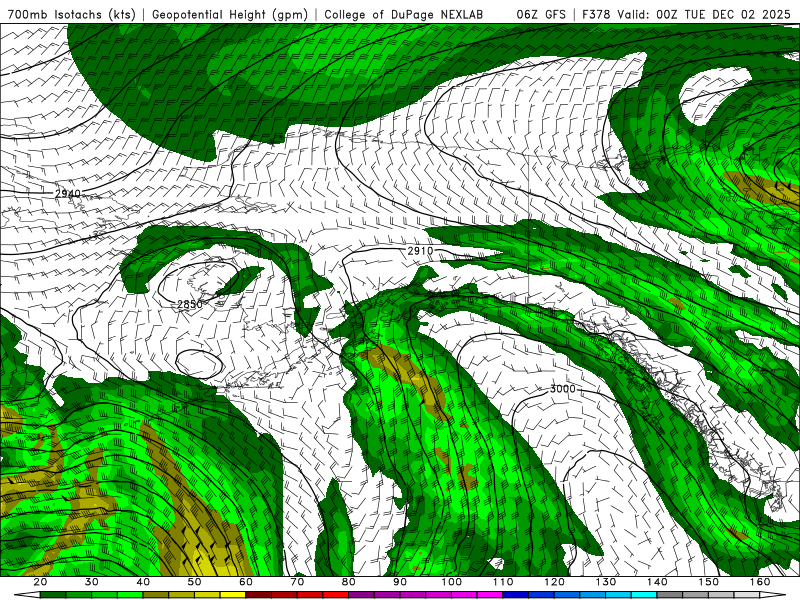This screenshot has height=600, width=800.
Task: Click the cyan swatch just before the 140 mark
Action: [644, 595]
